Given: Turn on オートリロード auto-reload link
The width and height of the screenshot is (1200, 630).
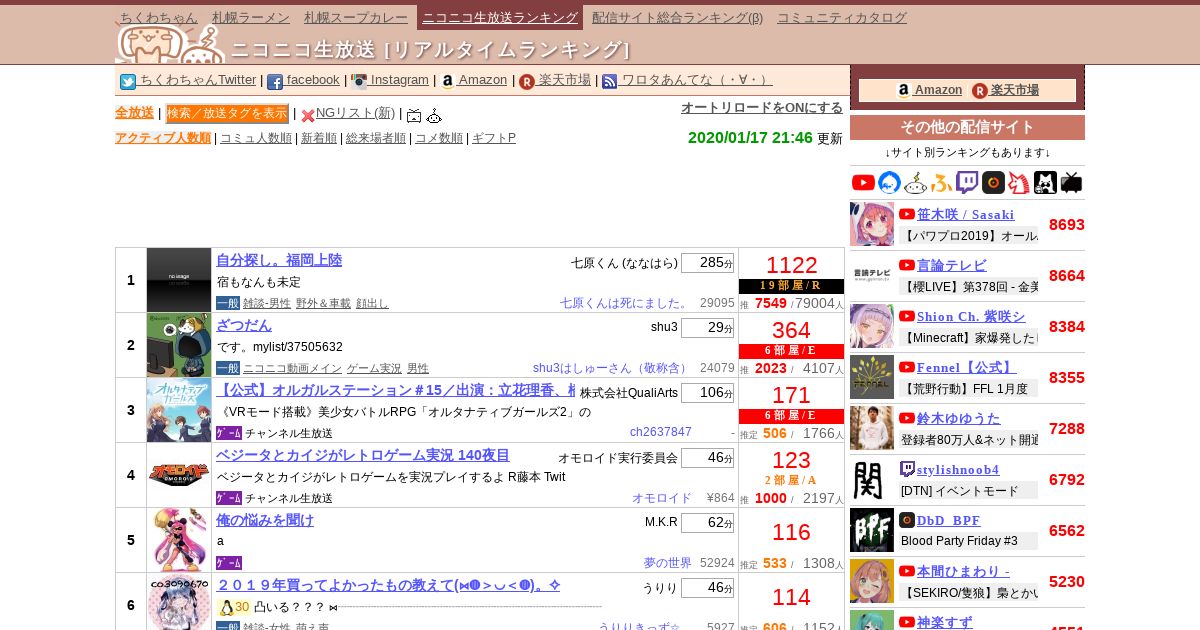Looking at the screenshot, I should [762, 107].
